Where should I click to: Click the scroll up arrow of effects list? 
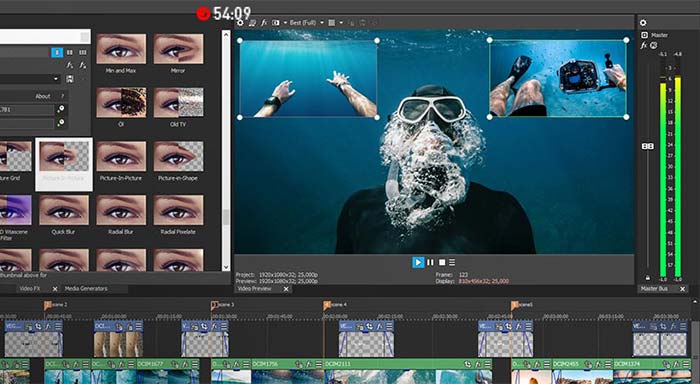[226, 34]
